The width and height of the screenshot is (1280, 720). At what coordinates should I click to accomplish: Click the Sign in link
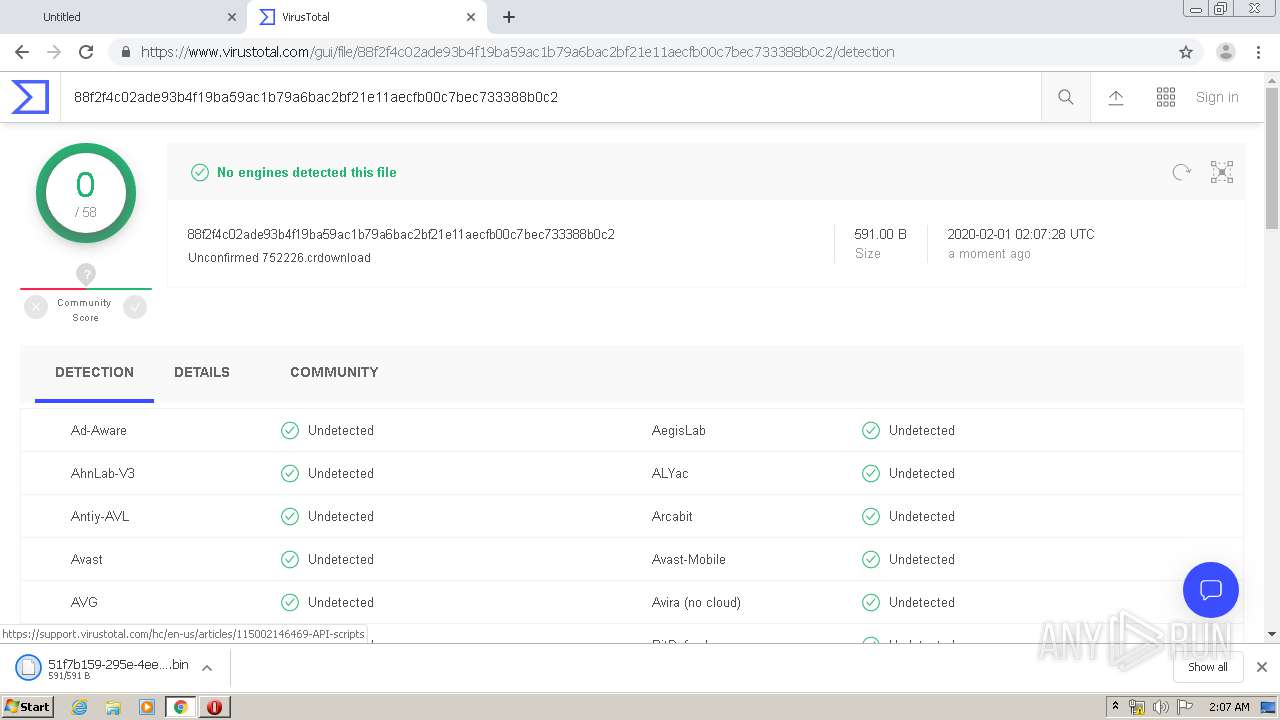click(x=1217, y=97)
